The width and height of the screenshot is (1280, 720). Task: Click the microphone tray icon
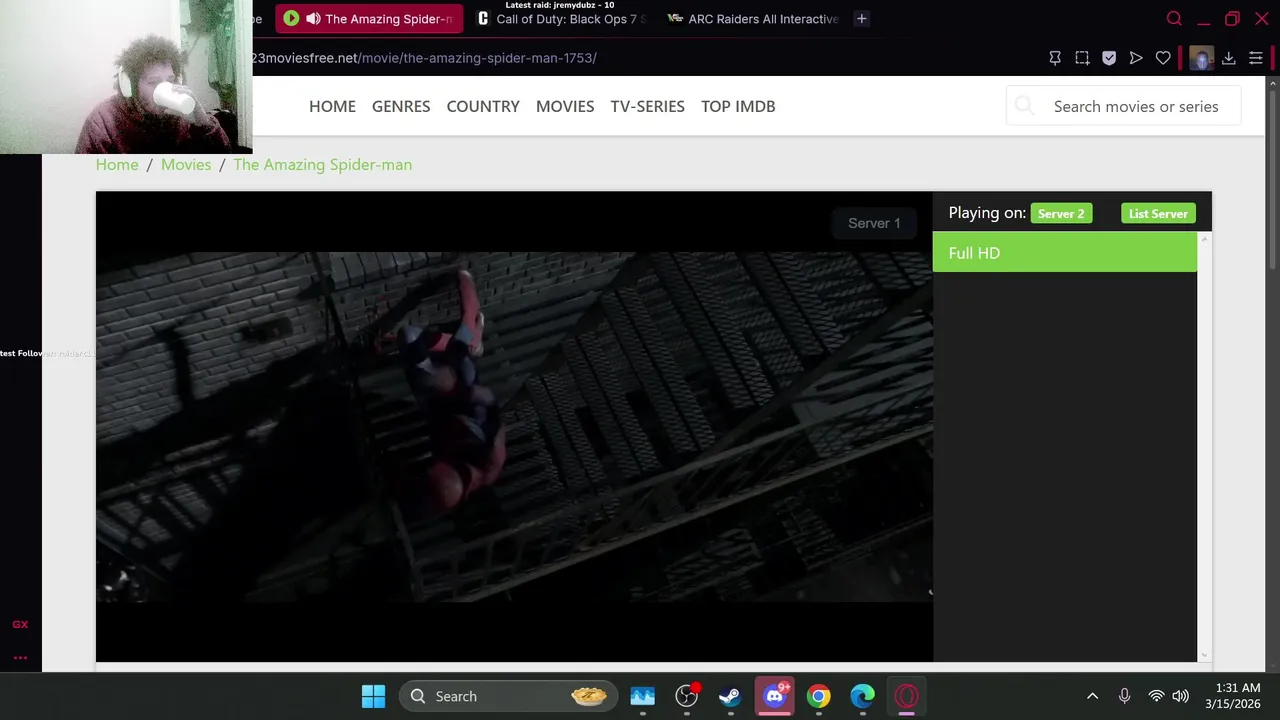tap(1124, 696)
